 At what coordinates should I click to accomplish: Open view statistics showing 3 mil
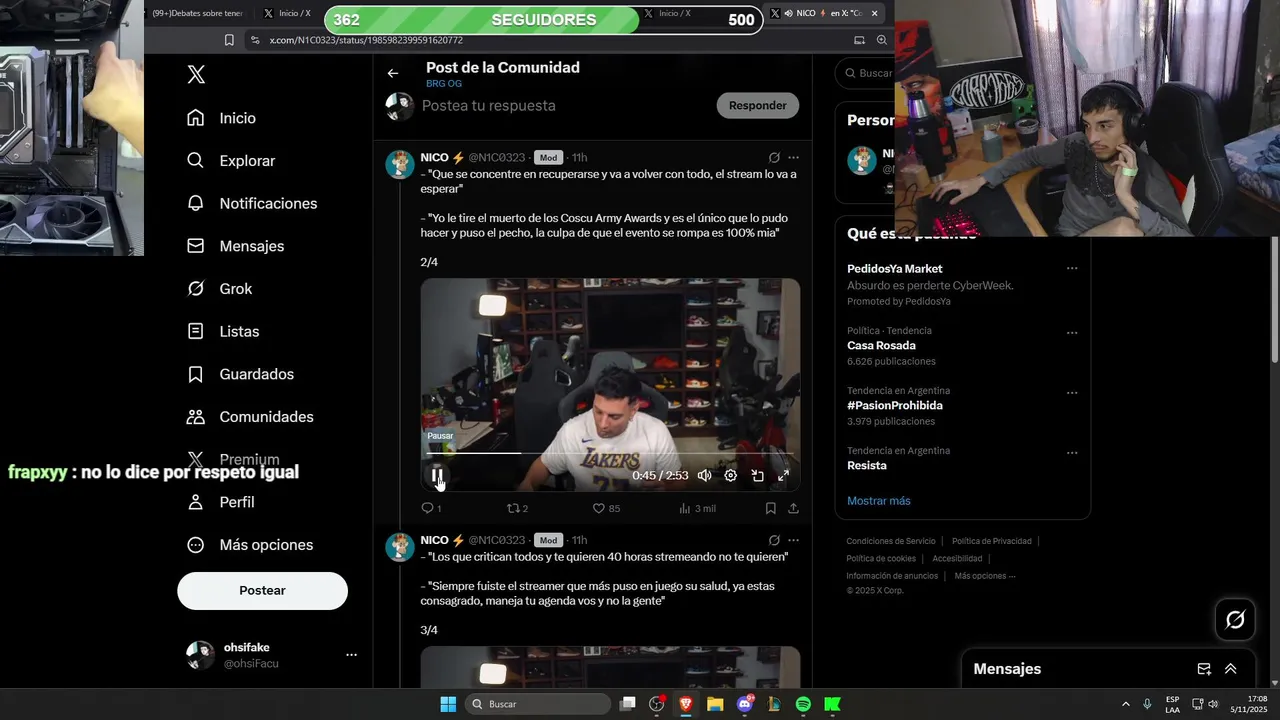click(x=697, y=509)
